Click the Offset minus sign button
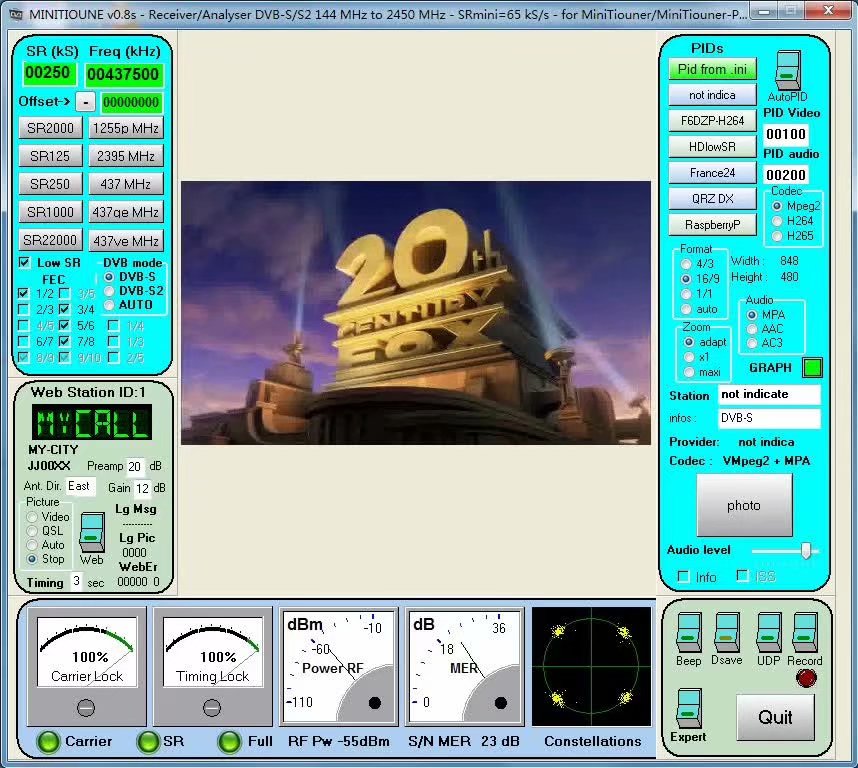The width and height of the screenshot is (858, 768). point(85,102)
